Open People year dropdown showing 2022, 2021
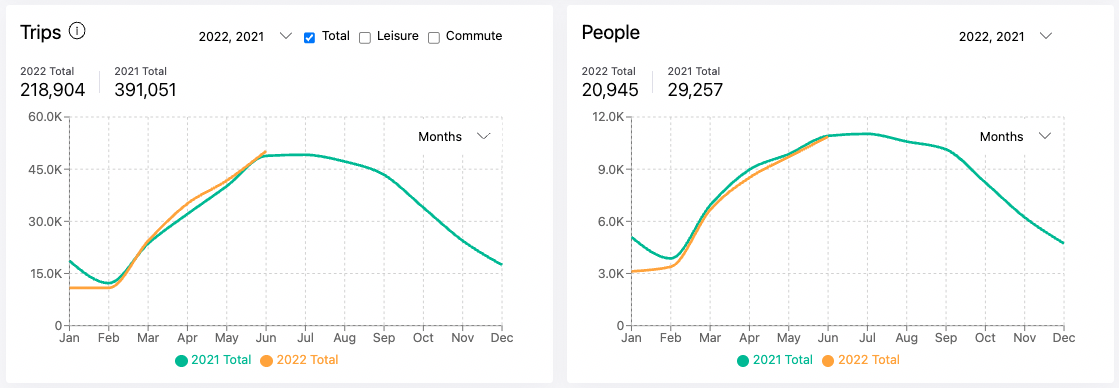This screenshot has width=1119, height=388. 1006,36
